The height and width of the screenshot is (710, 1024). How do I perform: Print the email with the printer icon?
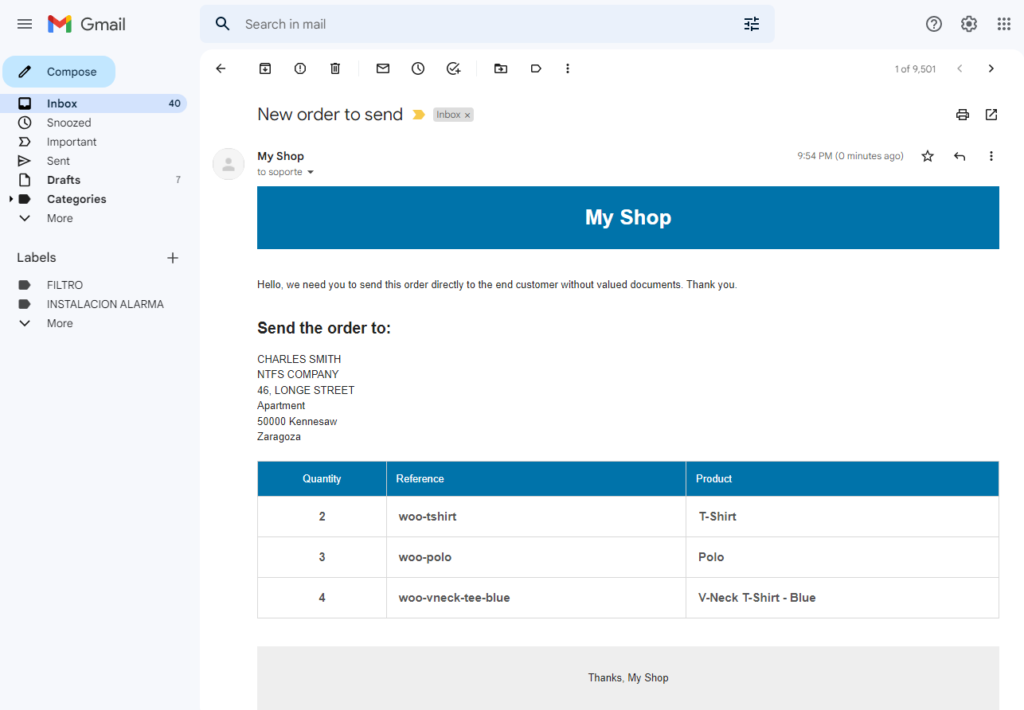[962, 115]
